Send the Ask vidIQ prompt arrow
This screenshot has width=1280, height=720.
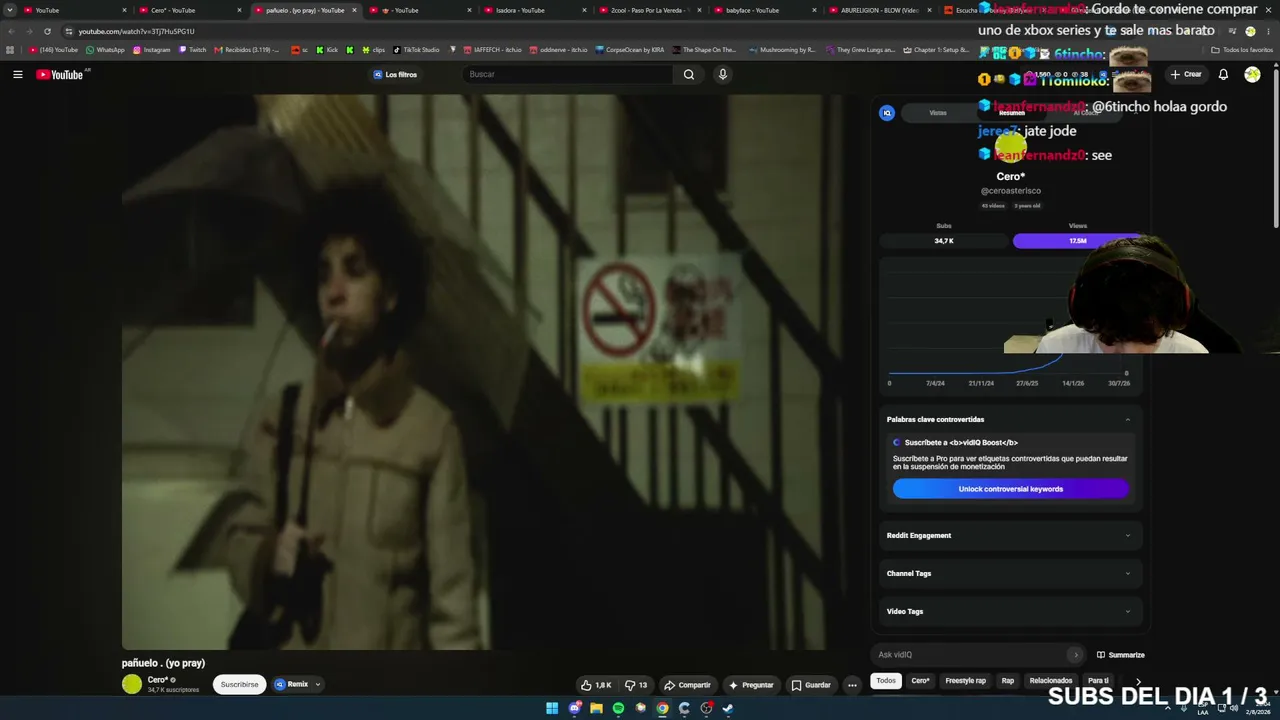(x=1075, y=655)
